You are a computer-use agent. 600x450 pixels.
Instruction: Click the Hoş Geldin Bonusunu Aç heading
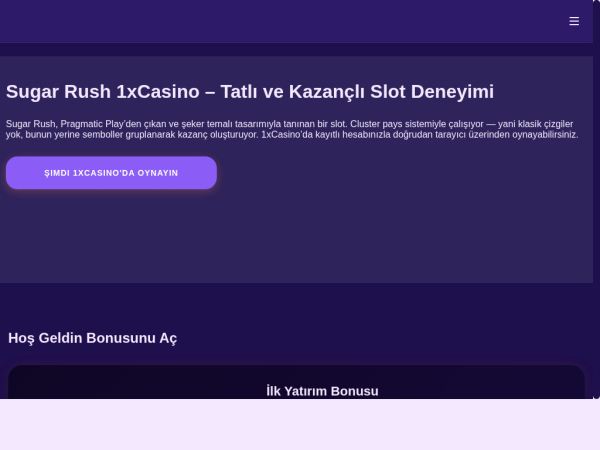point(93,338)
